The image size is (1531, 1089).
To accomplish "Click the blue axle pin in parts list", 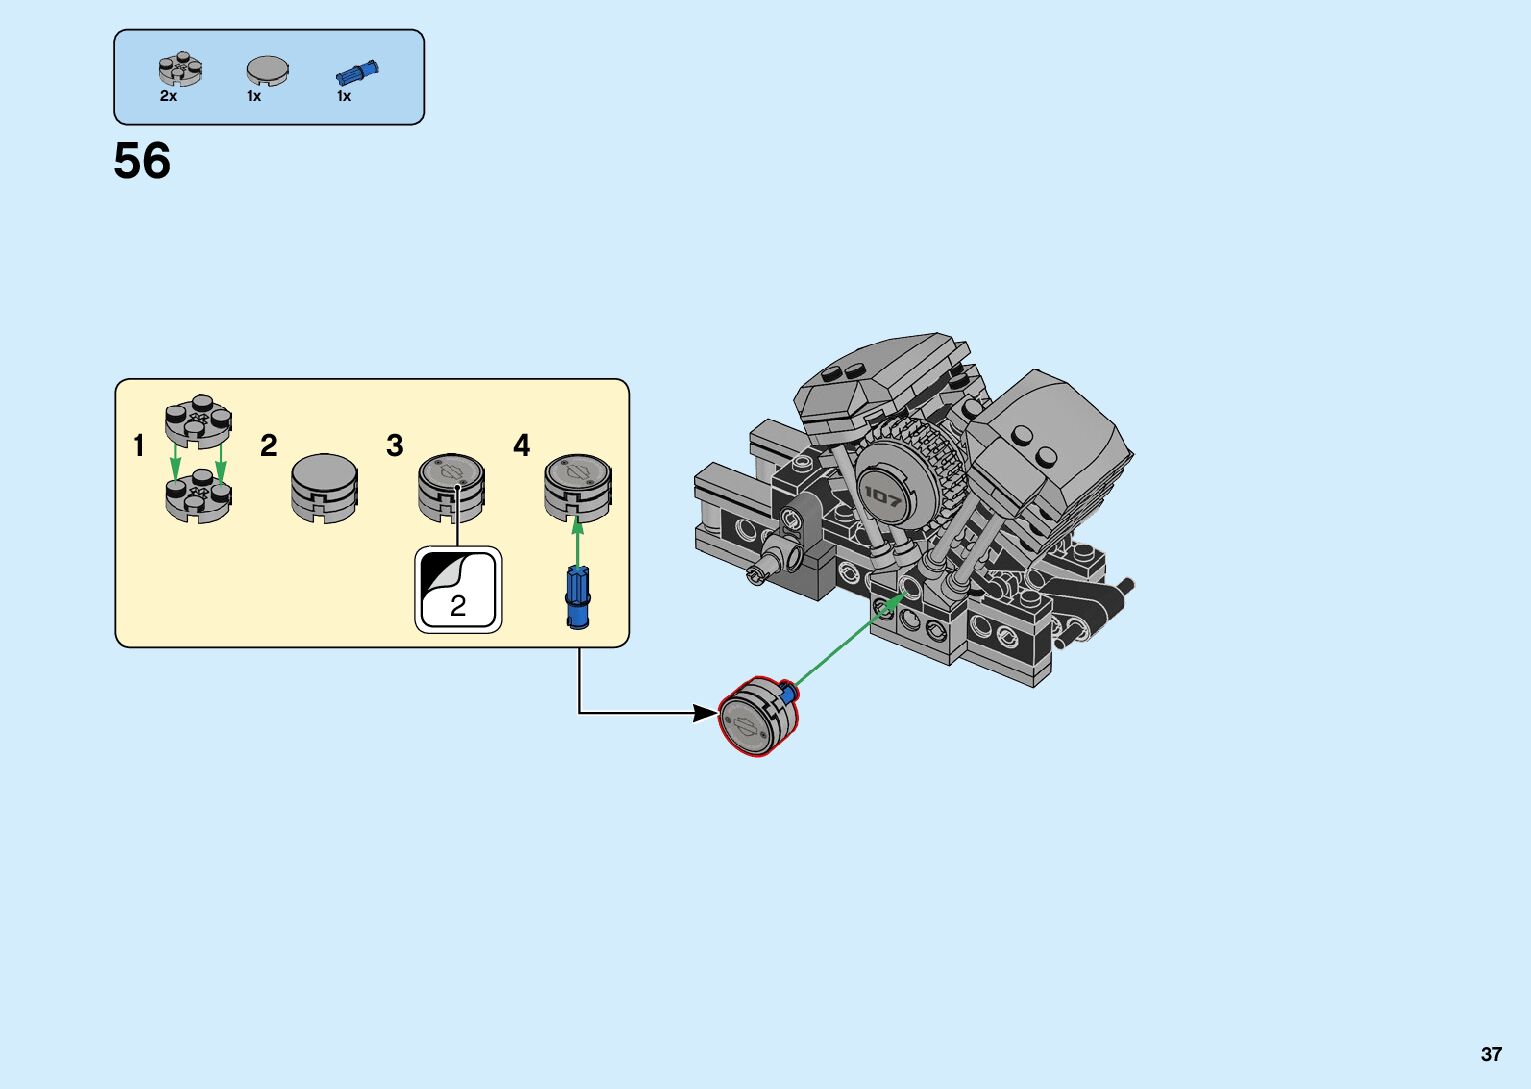I will click(357, 72).
